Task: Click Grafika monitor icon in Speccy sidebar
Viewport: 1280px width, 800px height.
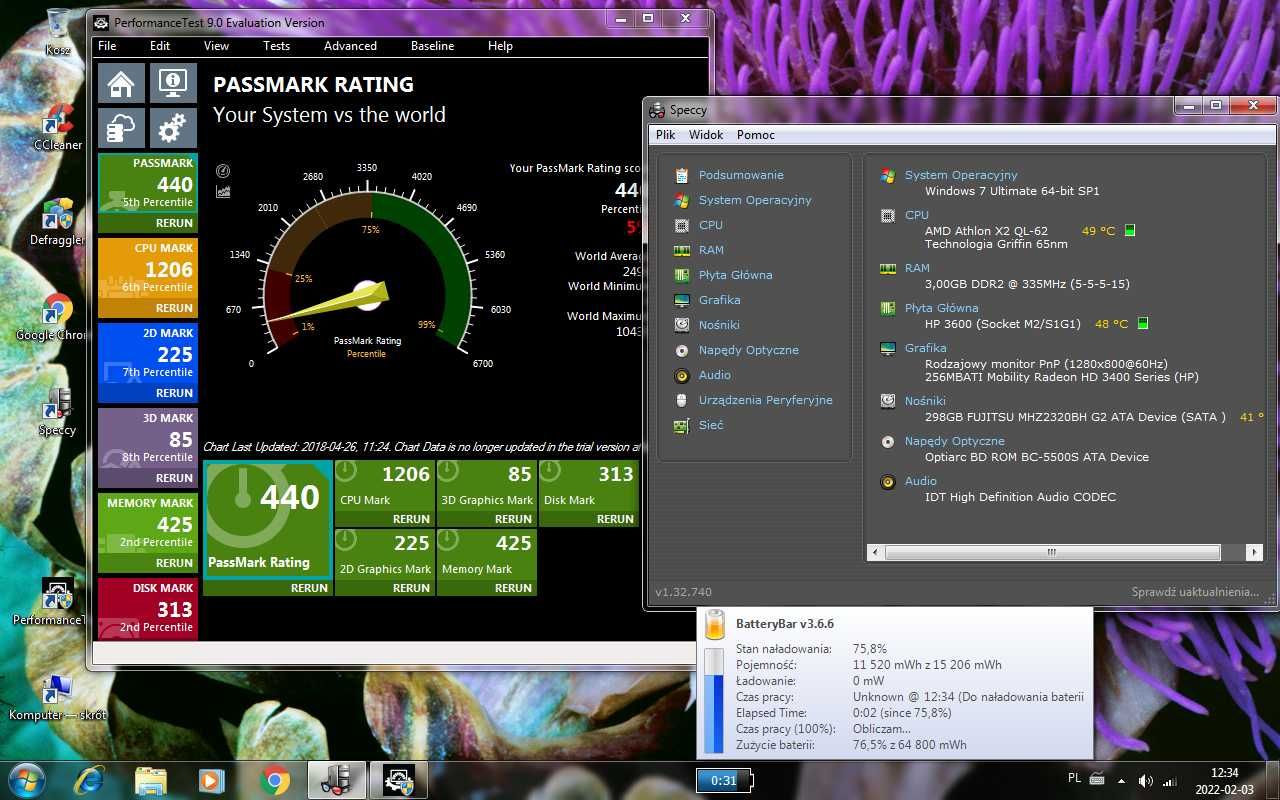Action: 682,300
